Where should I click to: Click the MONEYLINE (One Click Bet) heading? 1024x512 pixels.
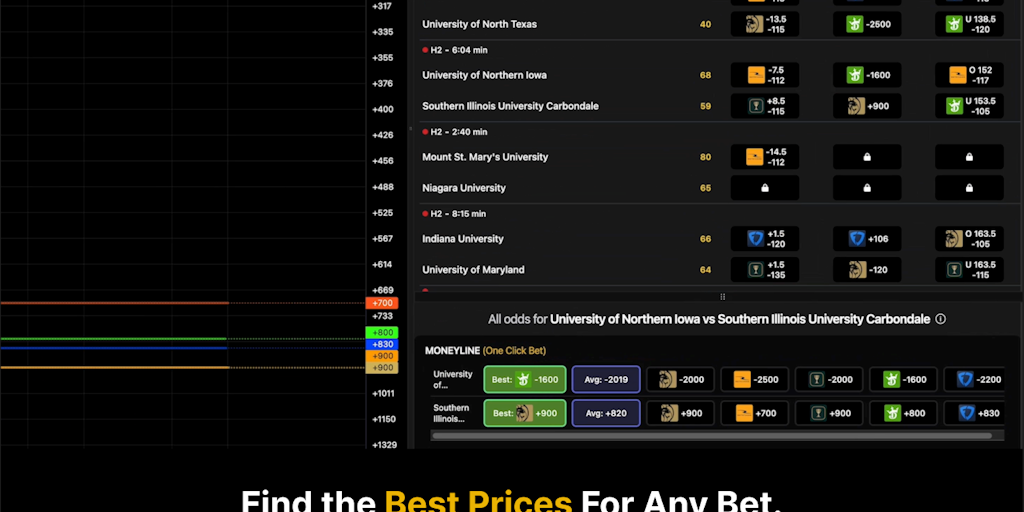(485, 351)
